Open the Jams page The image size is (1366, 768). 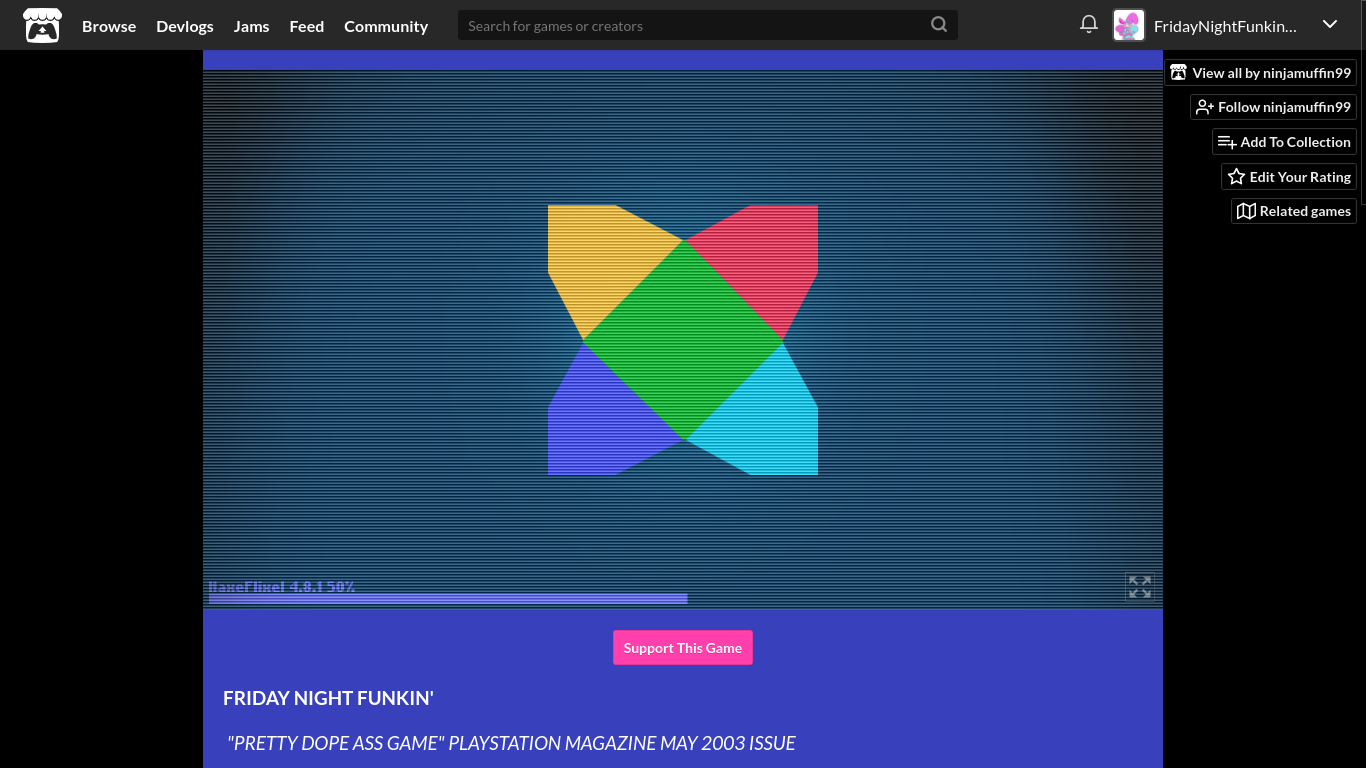[x=252, y=26]
